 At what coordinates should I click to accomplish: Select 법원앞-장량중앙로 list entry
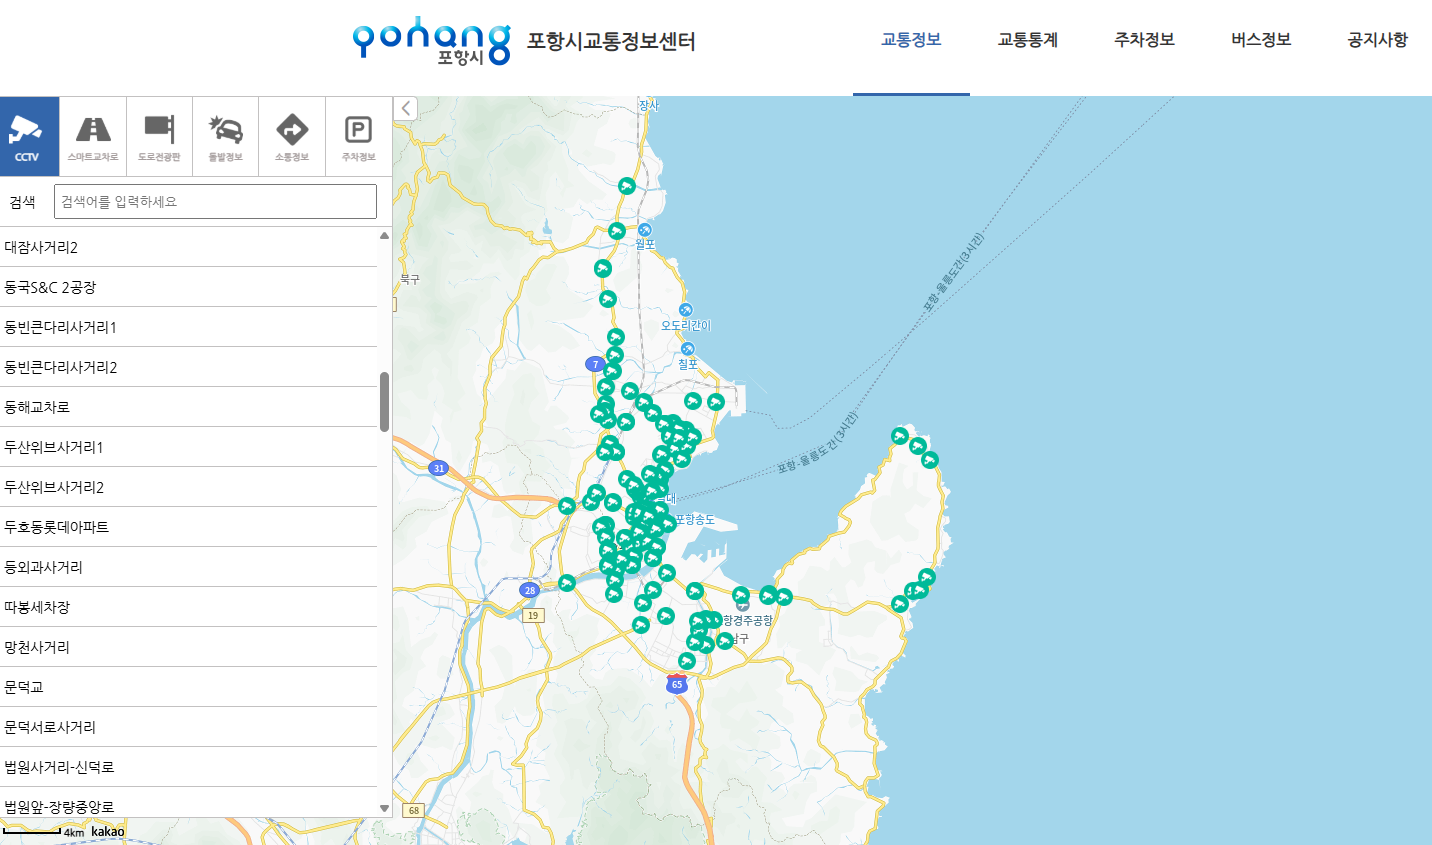[x=188, y=803]
